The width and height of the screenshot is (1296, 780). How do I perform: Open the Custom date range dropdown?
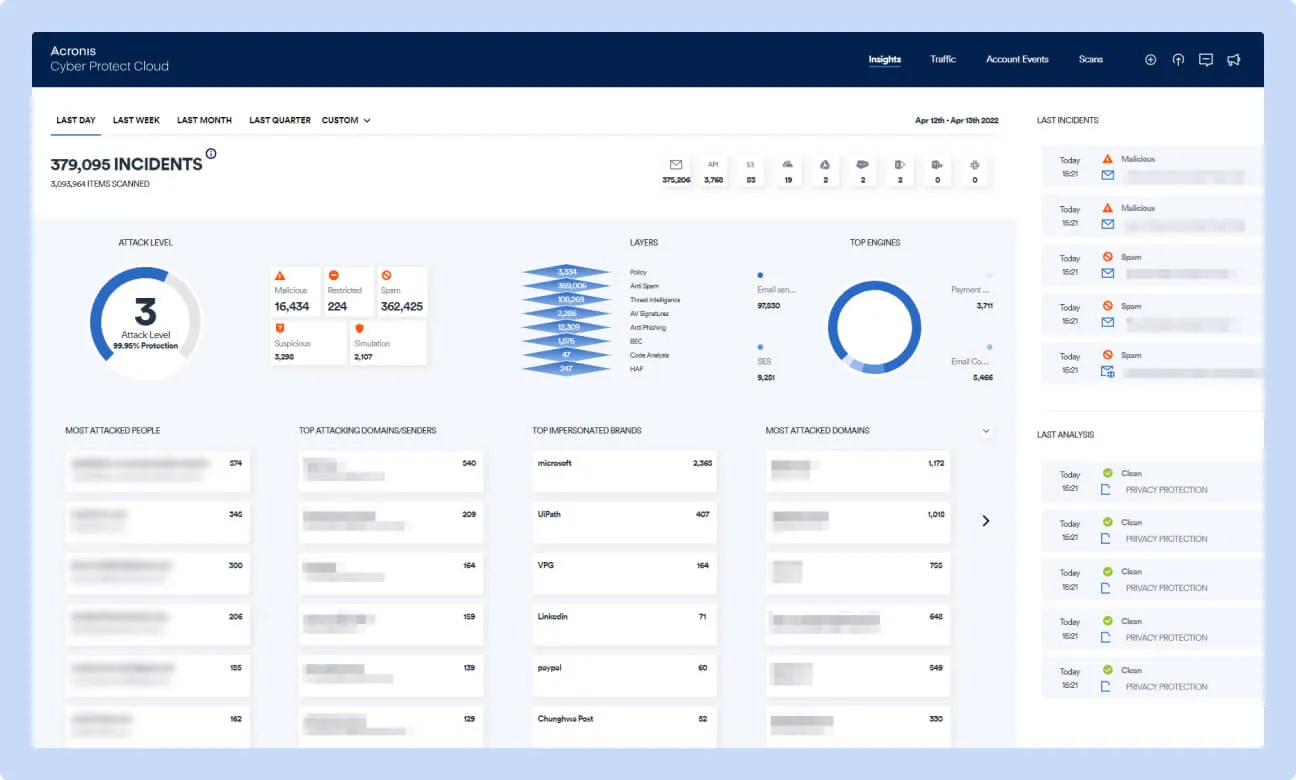pos(346,120)
